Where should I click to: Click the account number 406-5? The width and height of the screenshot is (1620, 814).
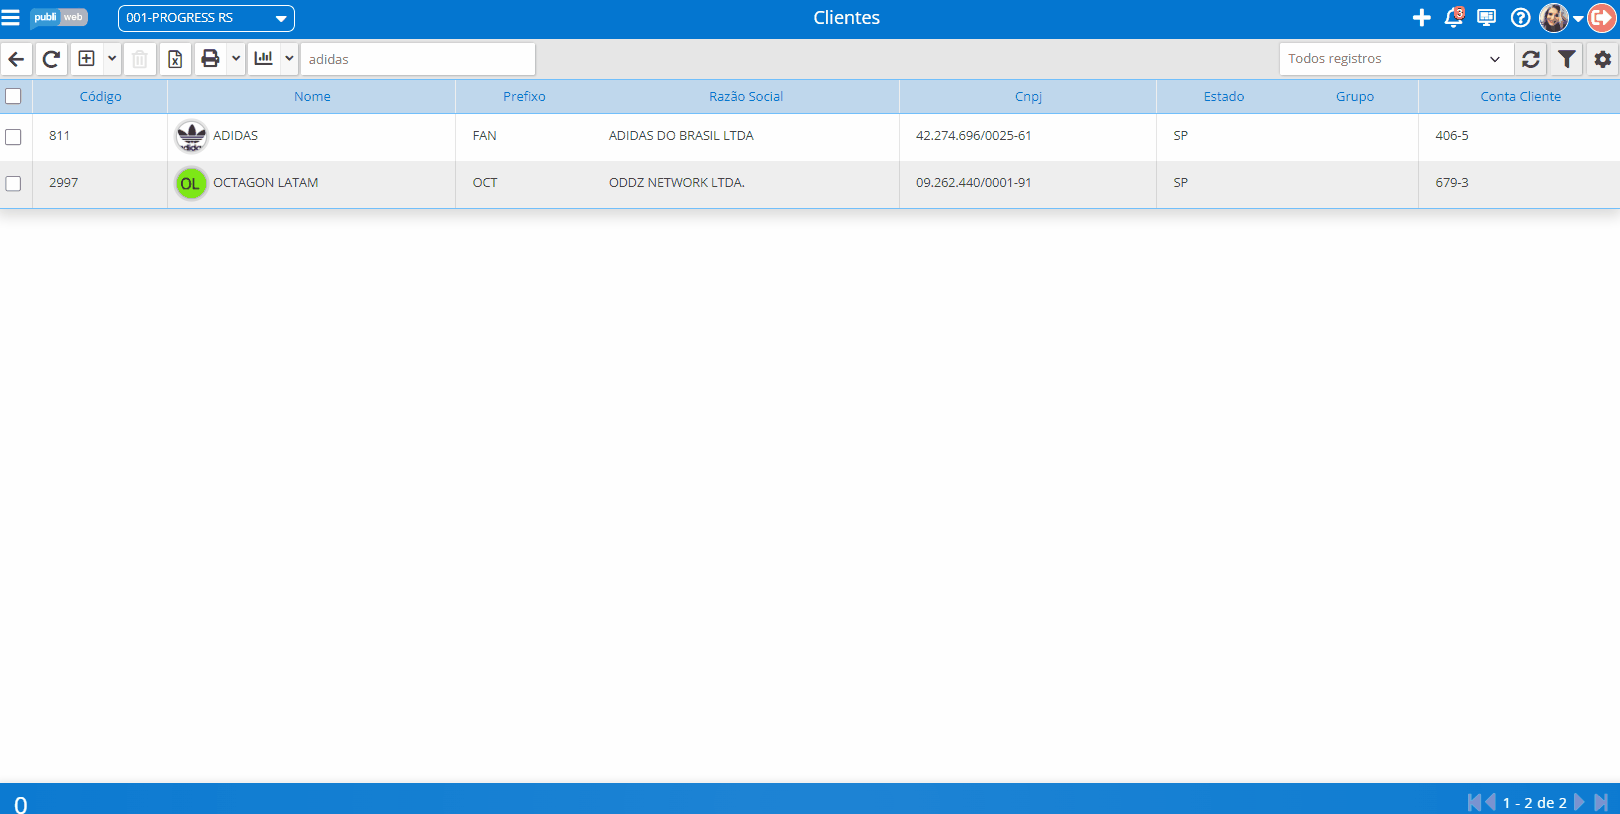click(x=1452, y=136)
